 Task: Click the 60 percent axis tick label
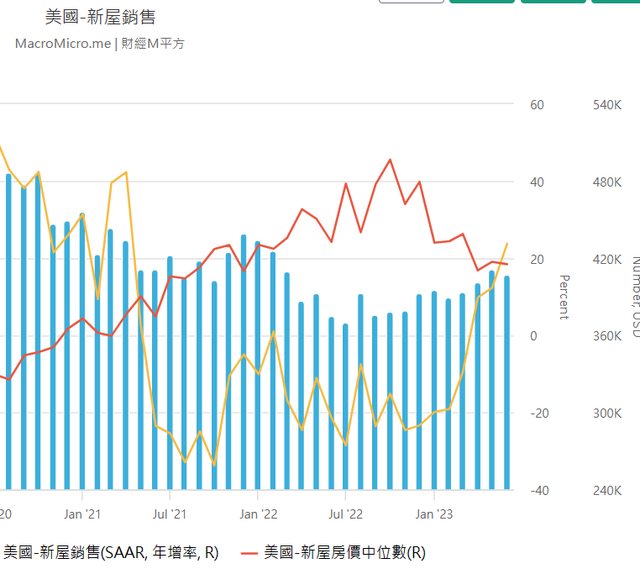point(537,105)
